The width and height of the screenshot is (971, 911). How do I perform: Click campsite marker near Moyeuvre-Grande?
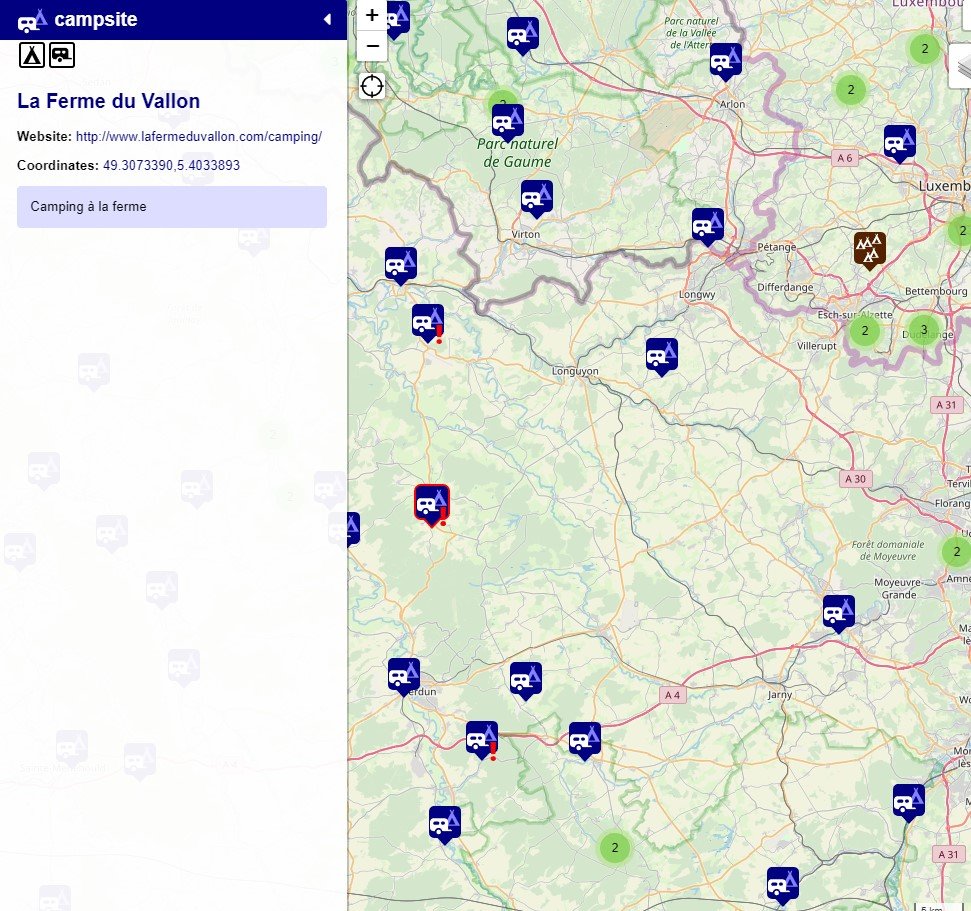point(838,612)
